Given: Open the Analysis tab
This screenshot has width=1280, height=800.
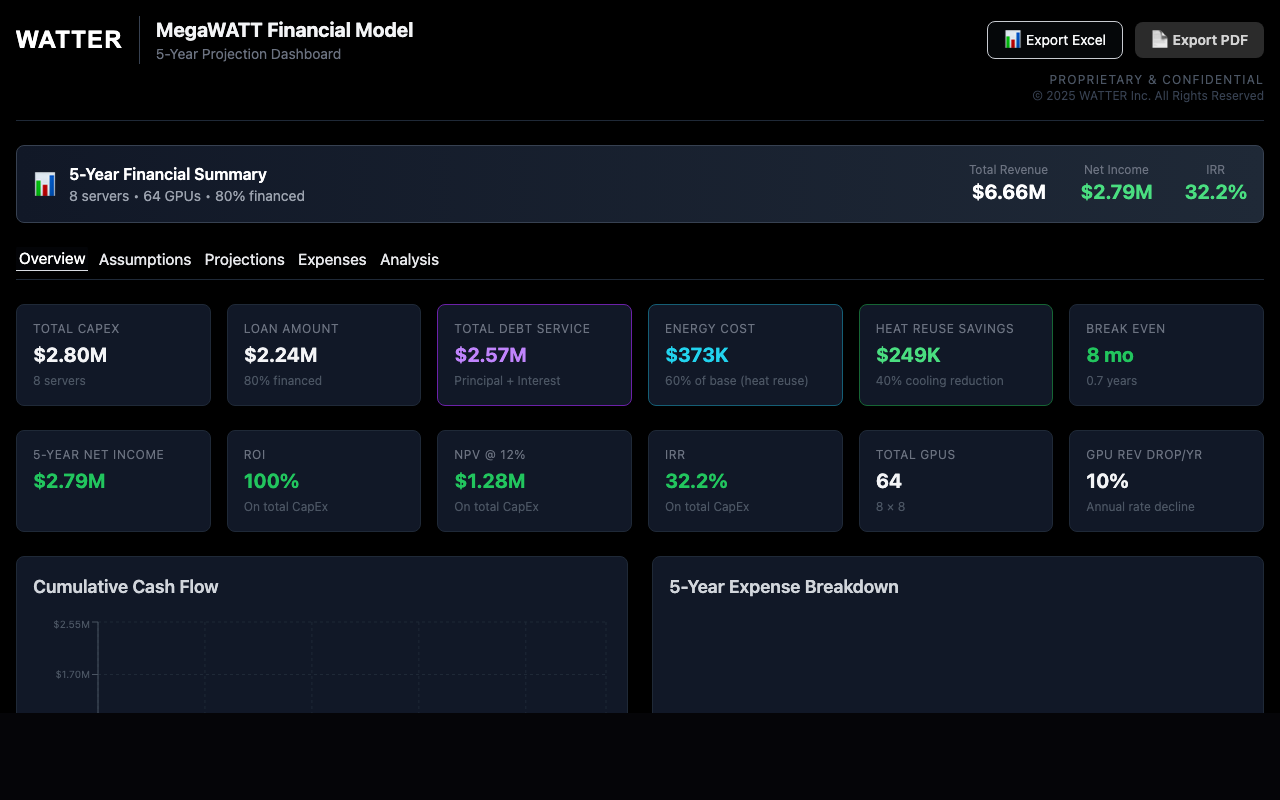Looking at the screenshot, I should click(x=409, y=260).
